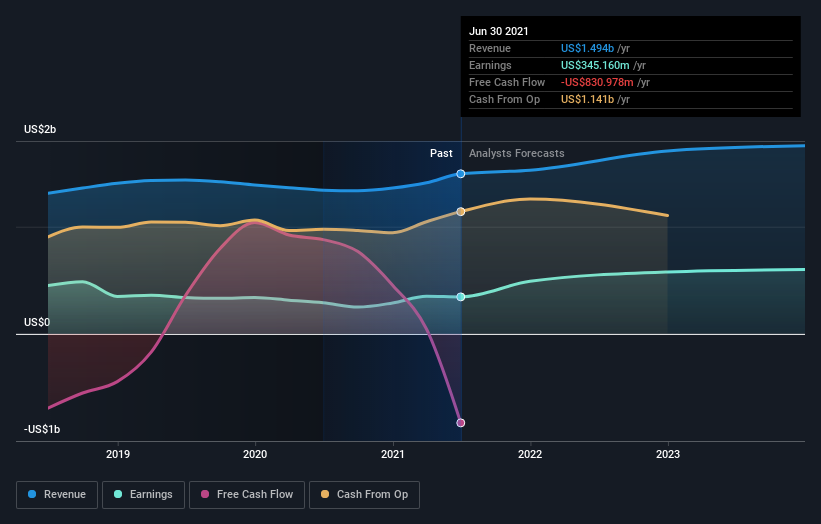Click the Analysts Forecasts label
This screenshot has height=524, width=821.
[x=516, y=153]
